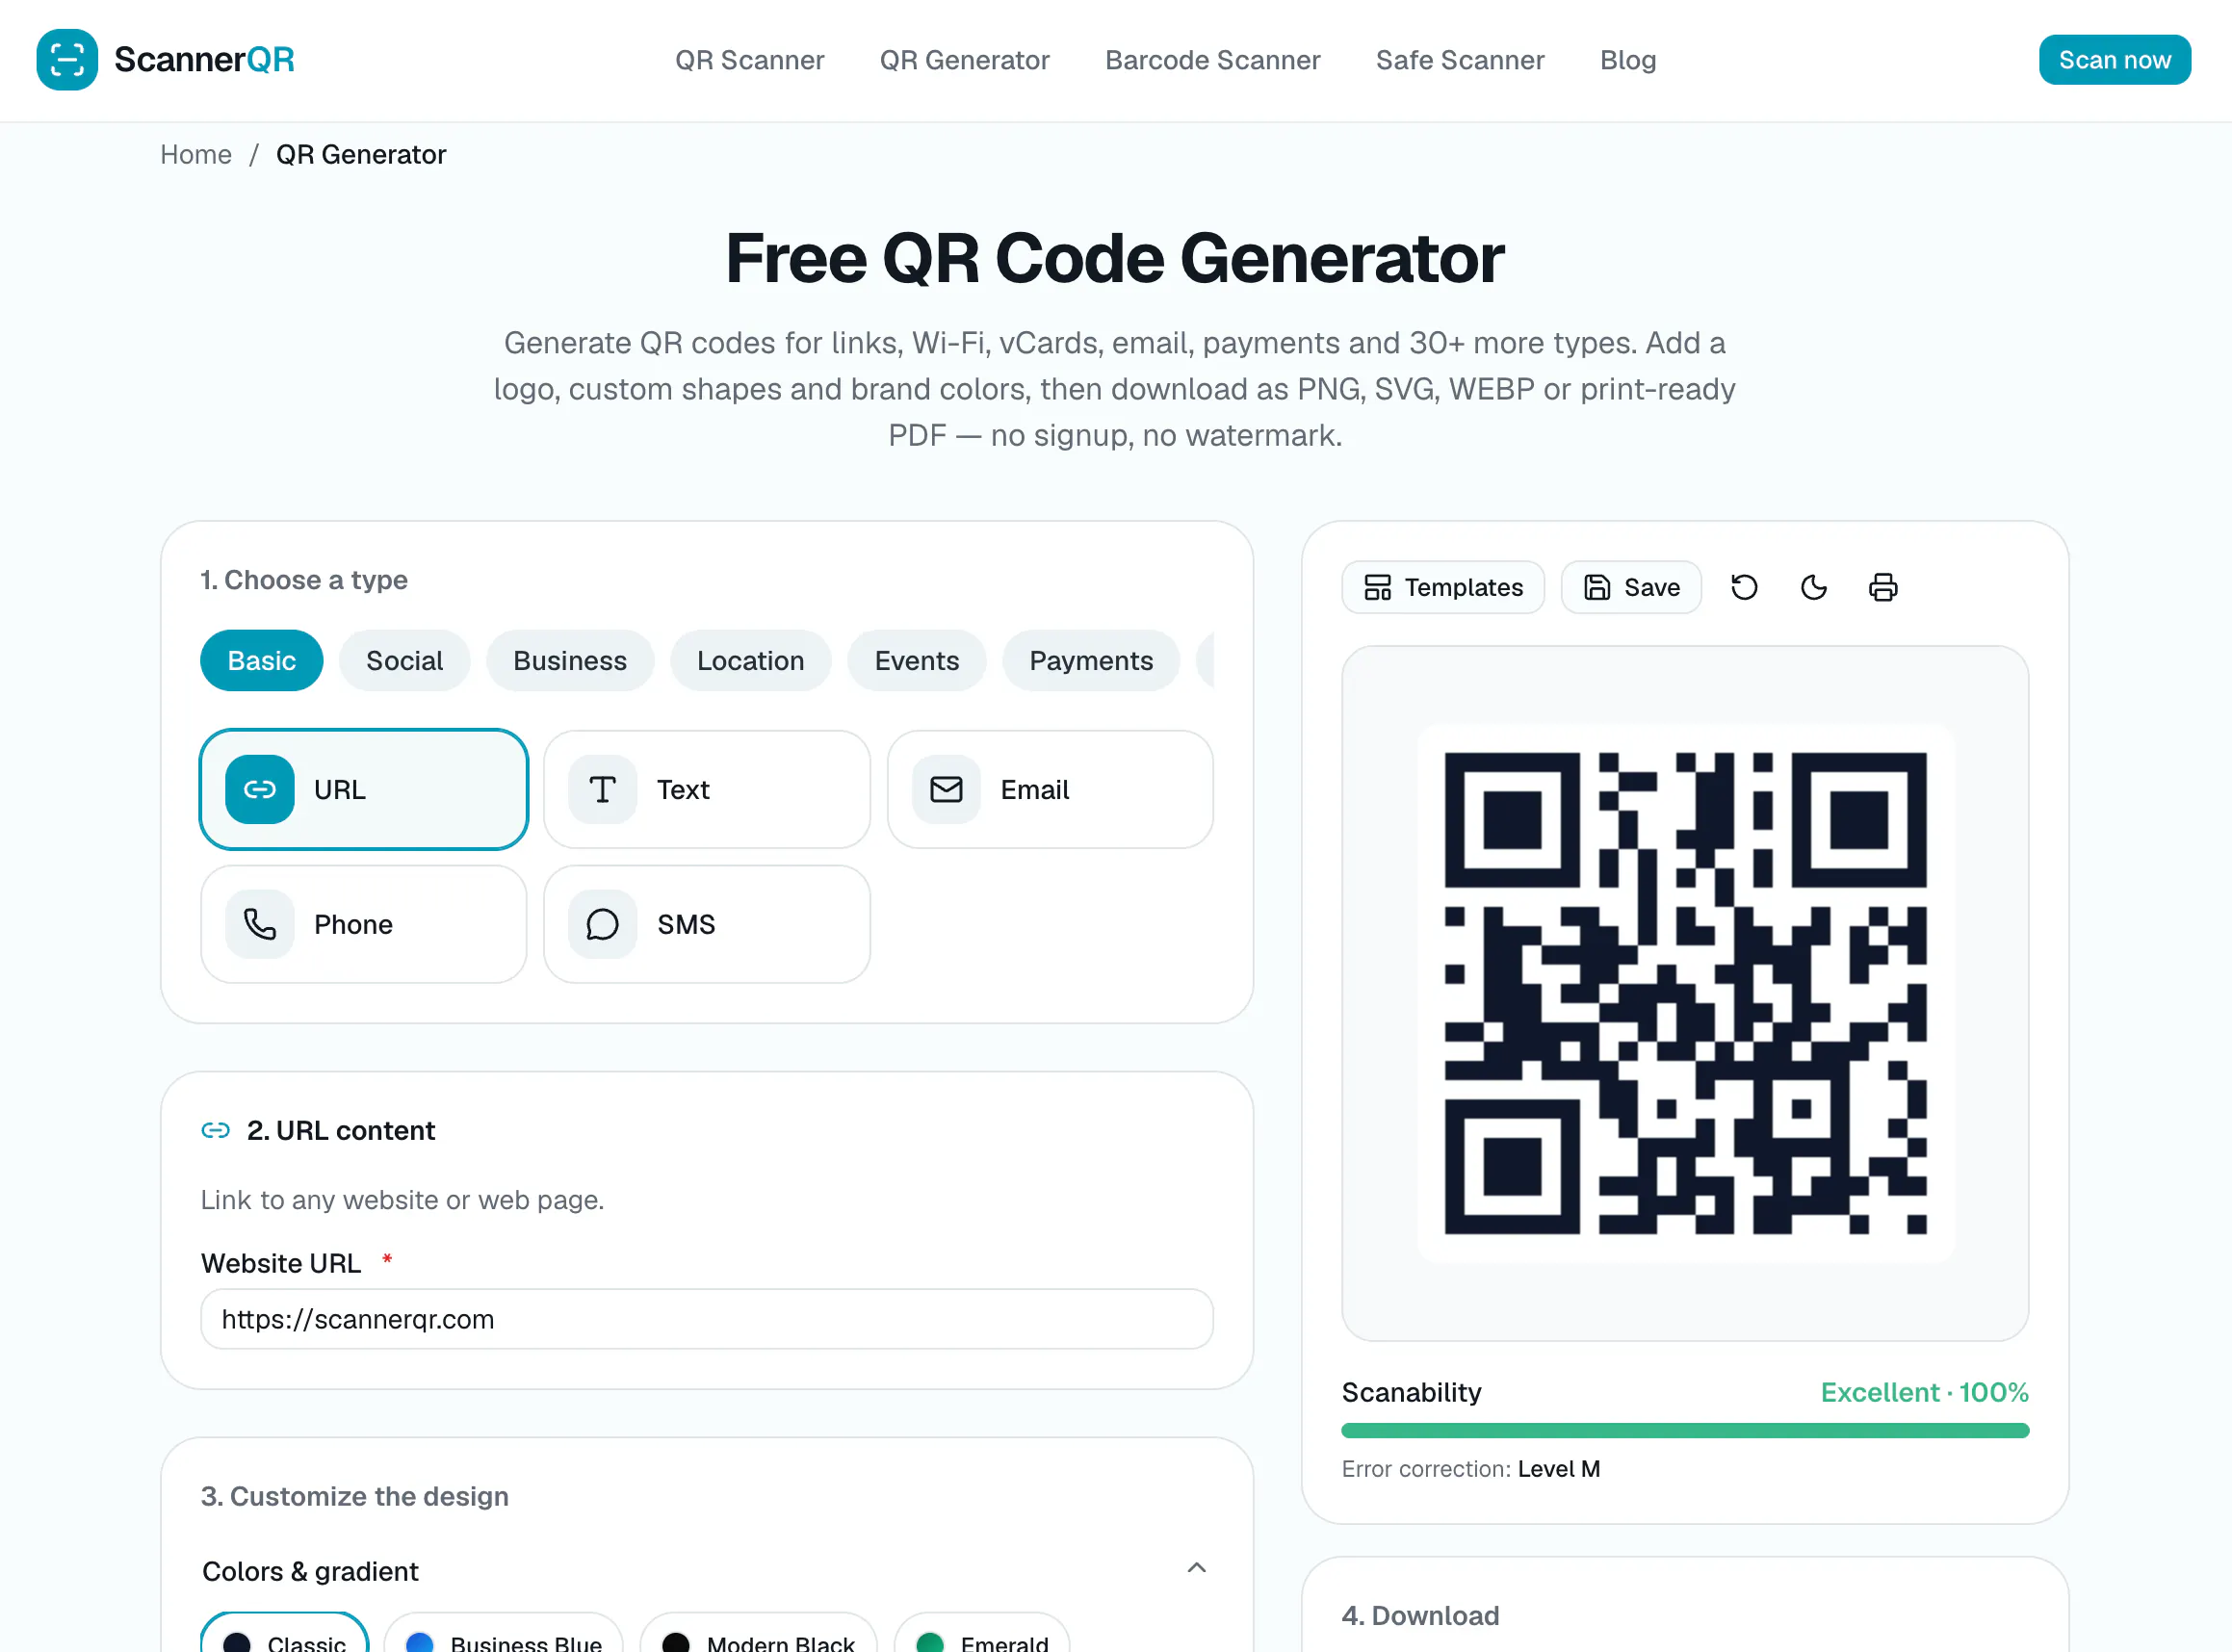
Task: Open the Blog nav link
Action: click(x=1628, y=60)
